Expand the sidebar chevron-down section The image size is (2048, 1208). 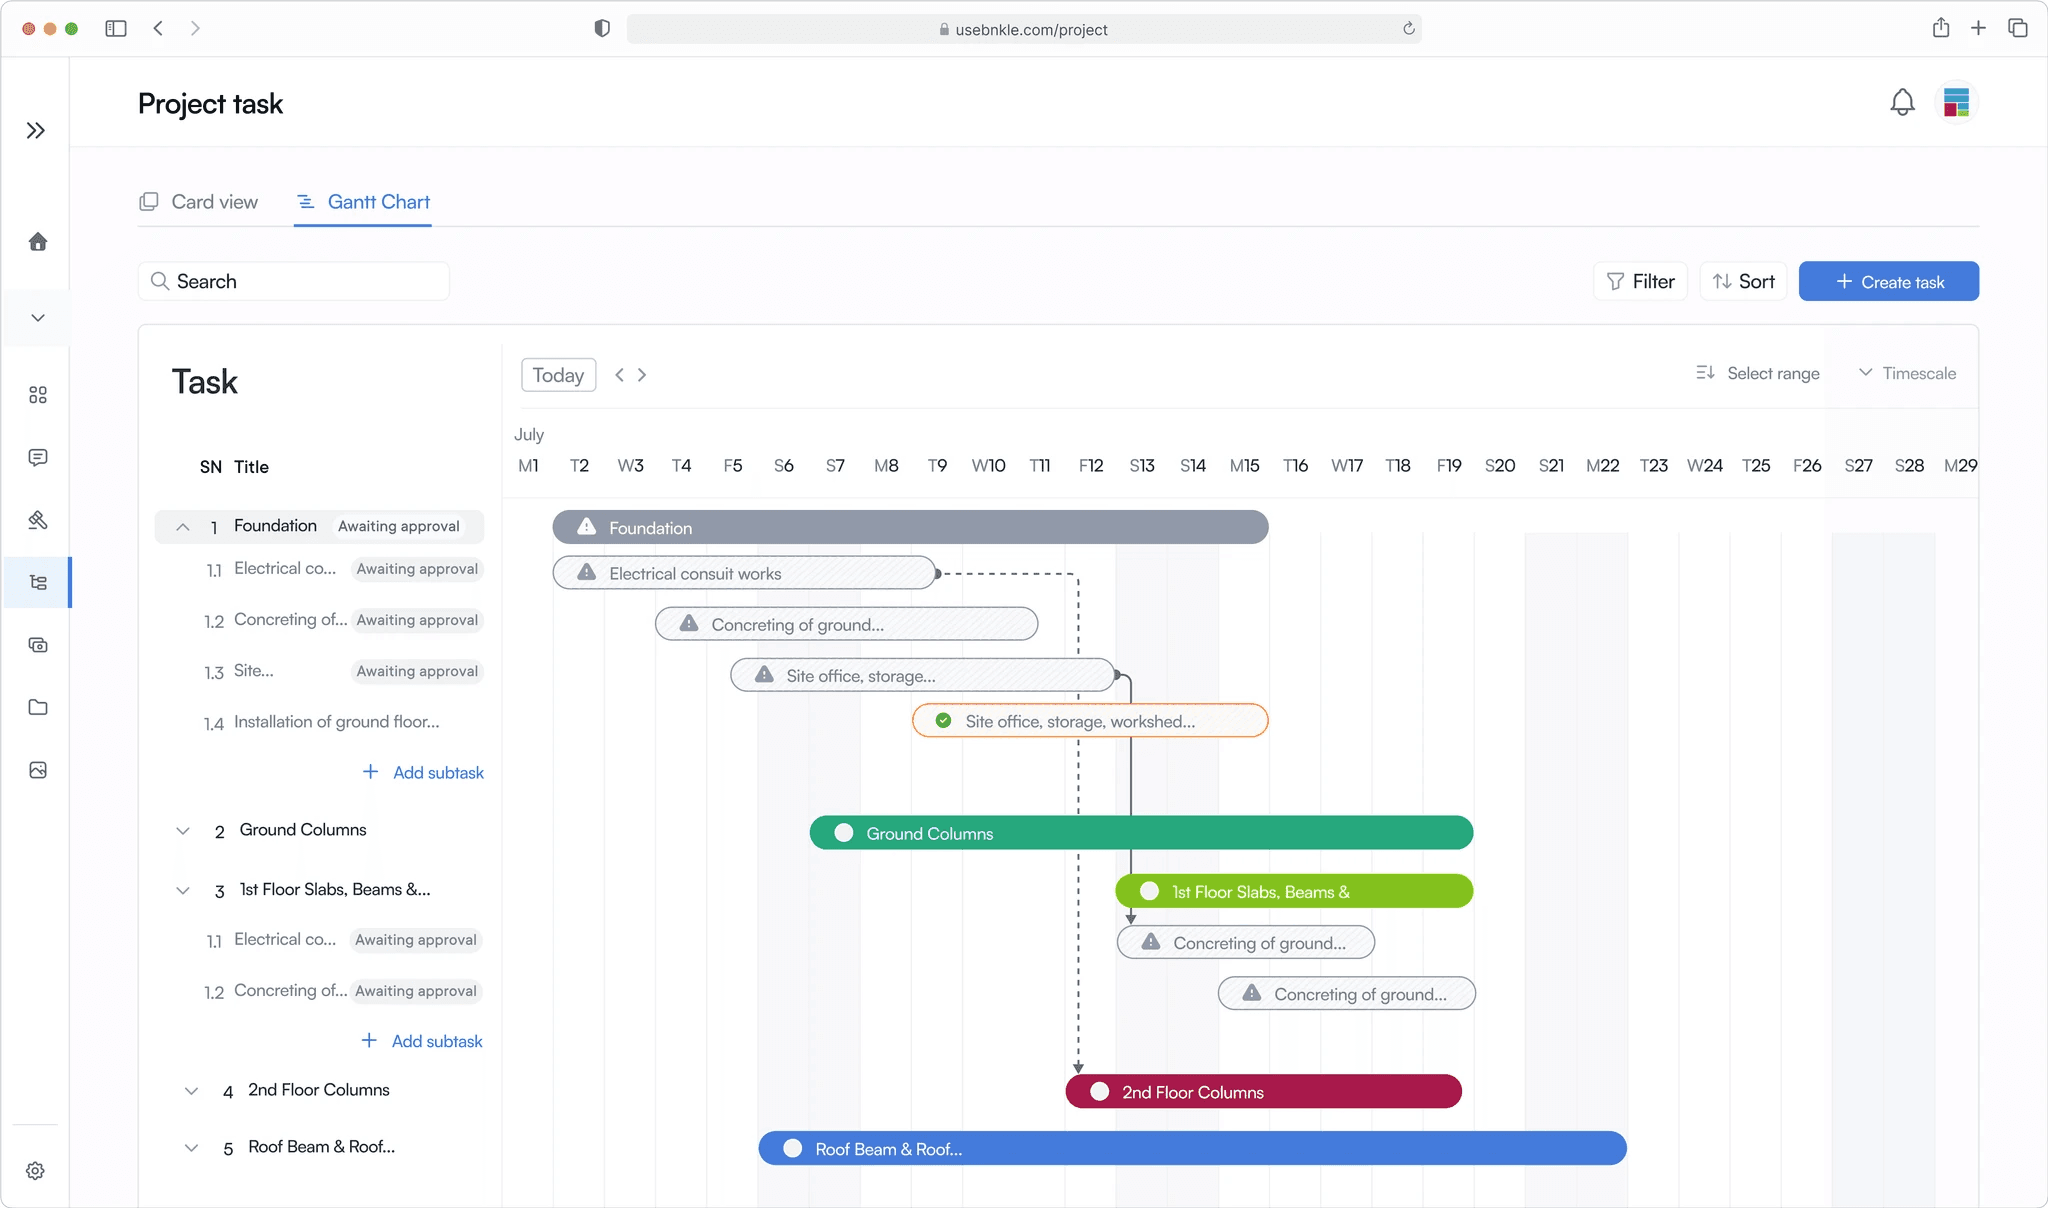[x=38, y=318]
